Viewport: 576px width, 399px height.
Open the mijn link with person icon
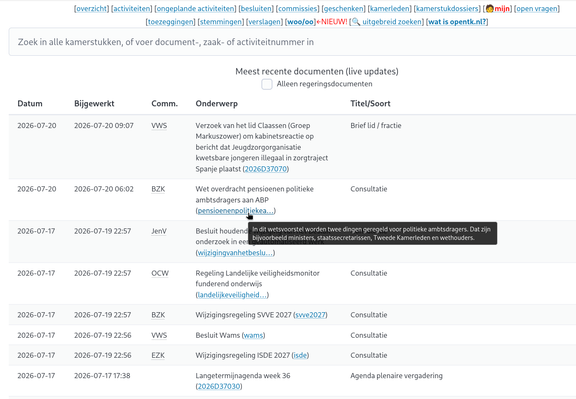[x=498, y=8]
